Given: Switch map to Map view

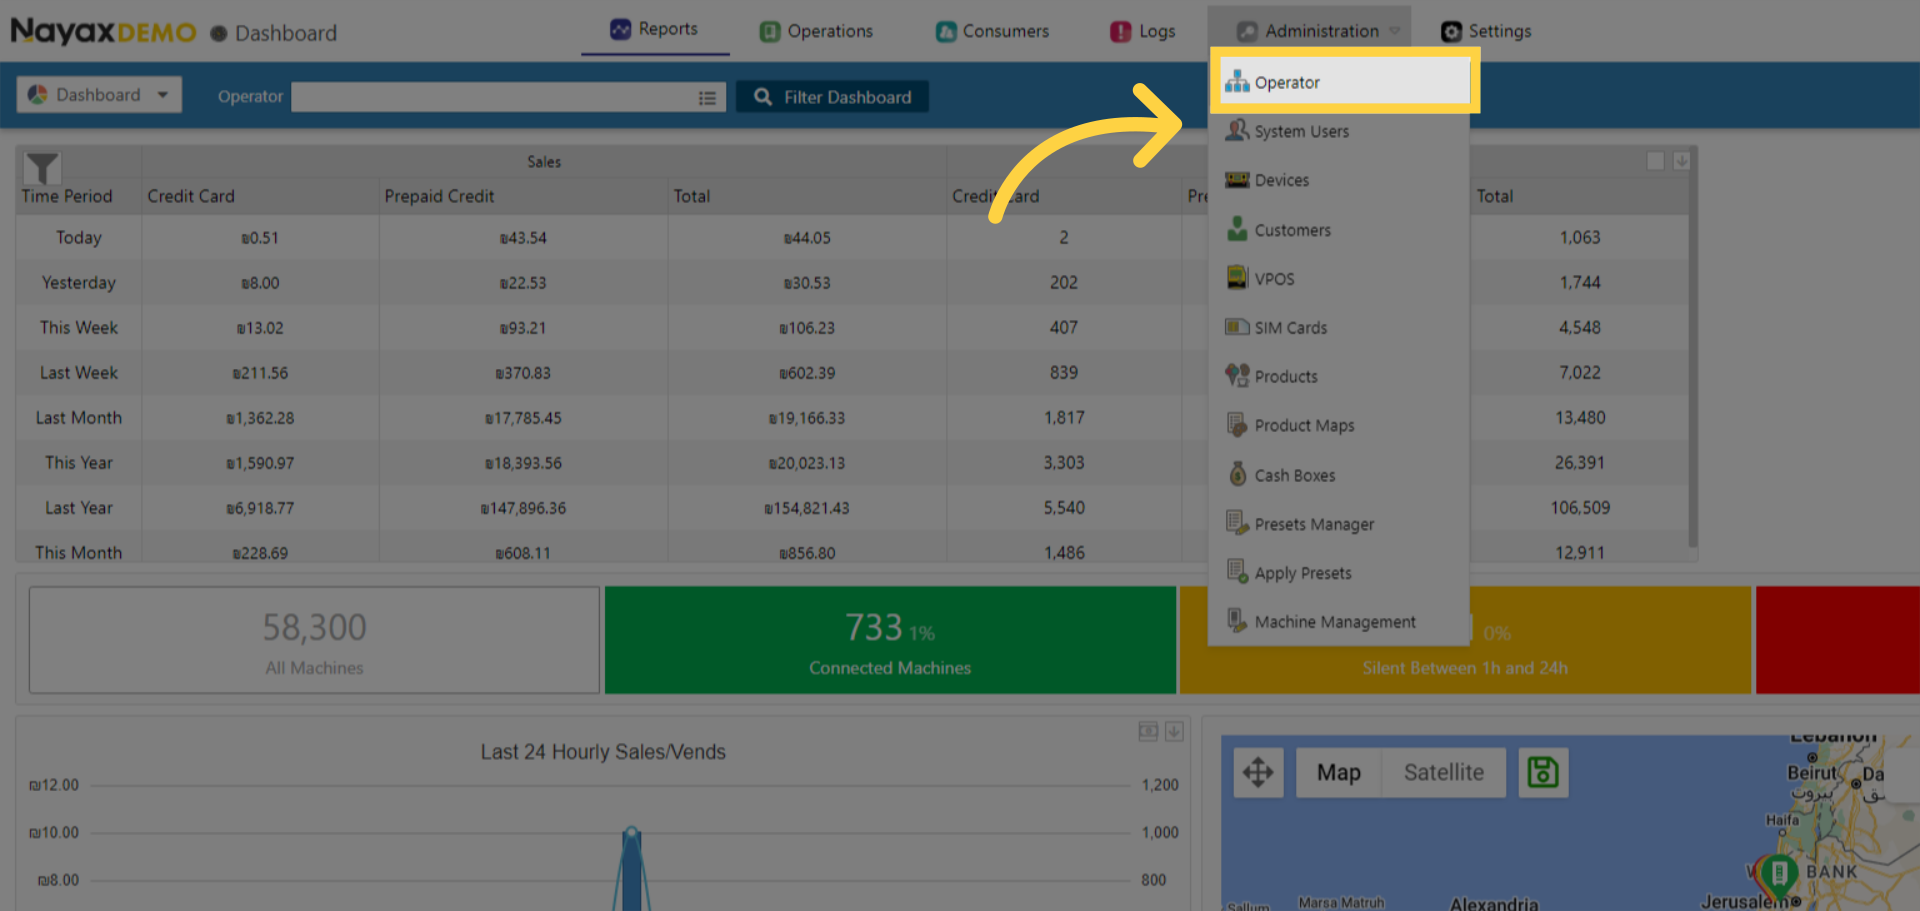Looking at the screenshot, I should point(1338,772).
